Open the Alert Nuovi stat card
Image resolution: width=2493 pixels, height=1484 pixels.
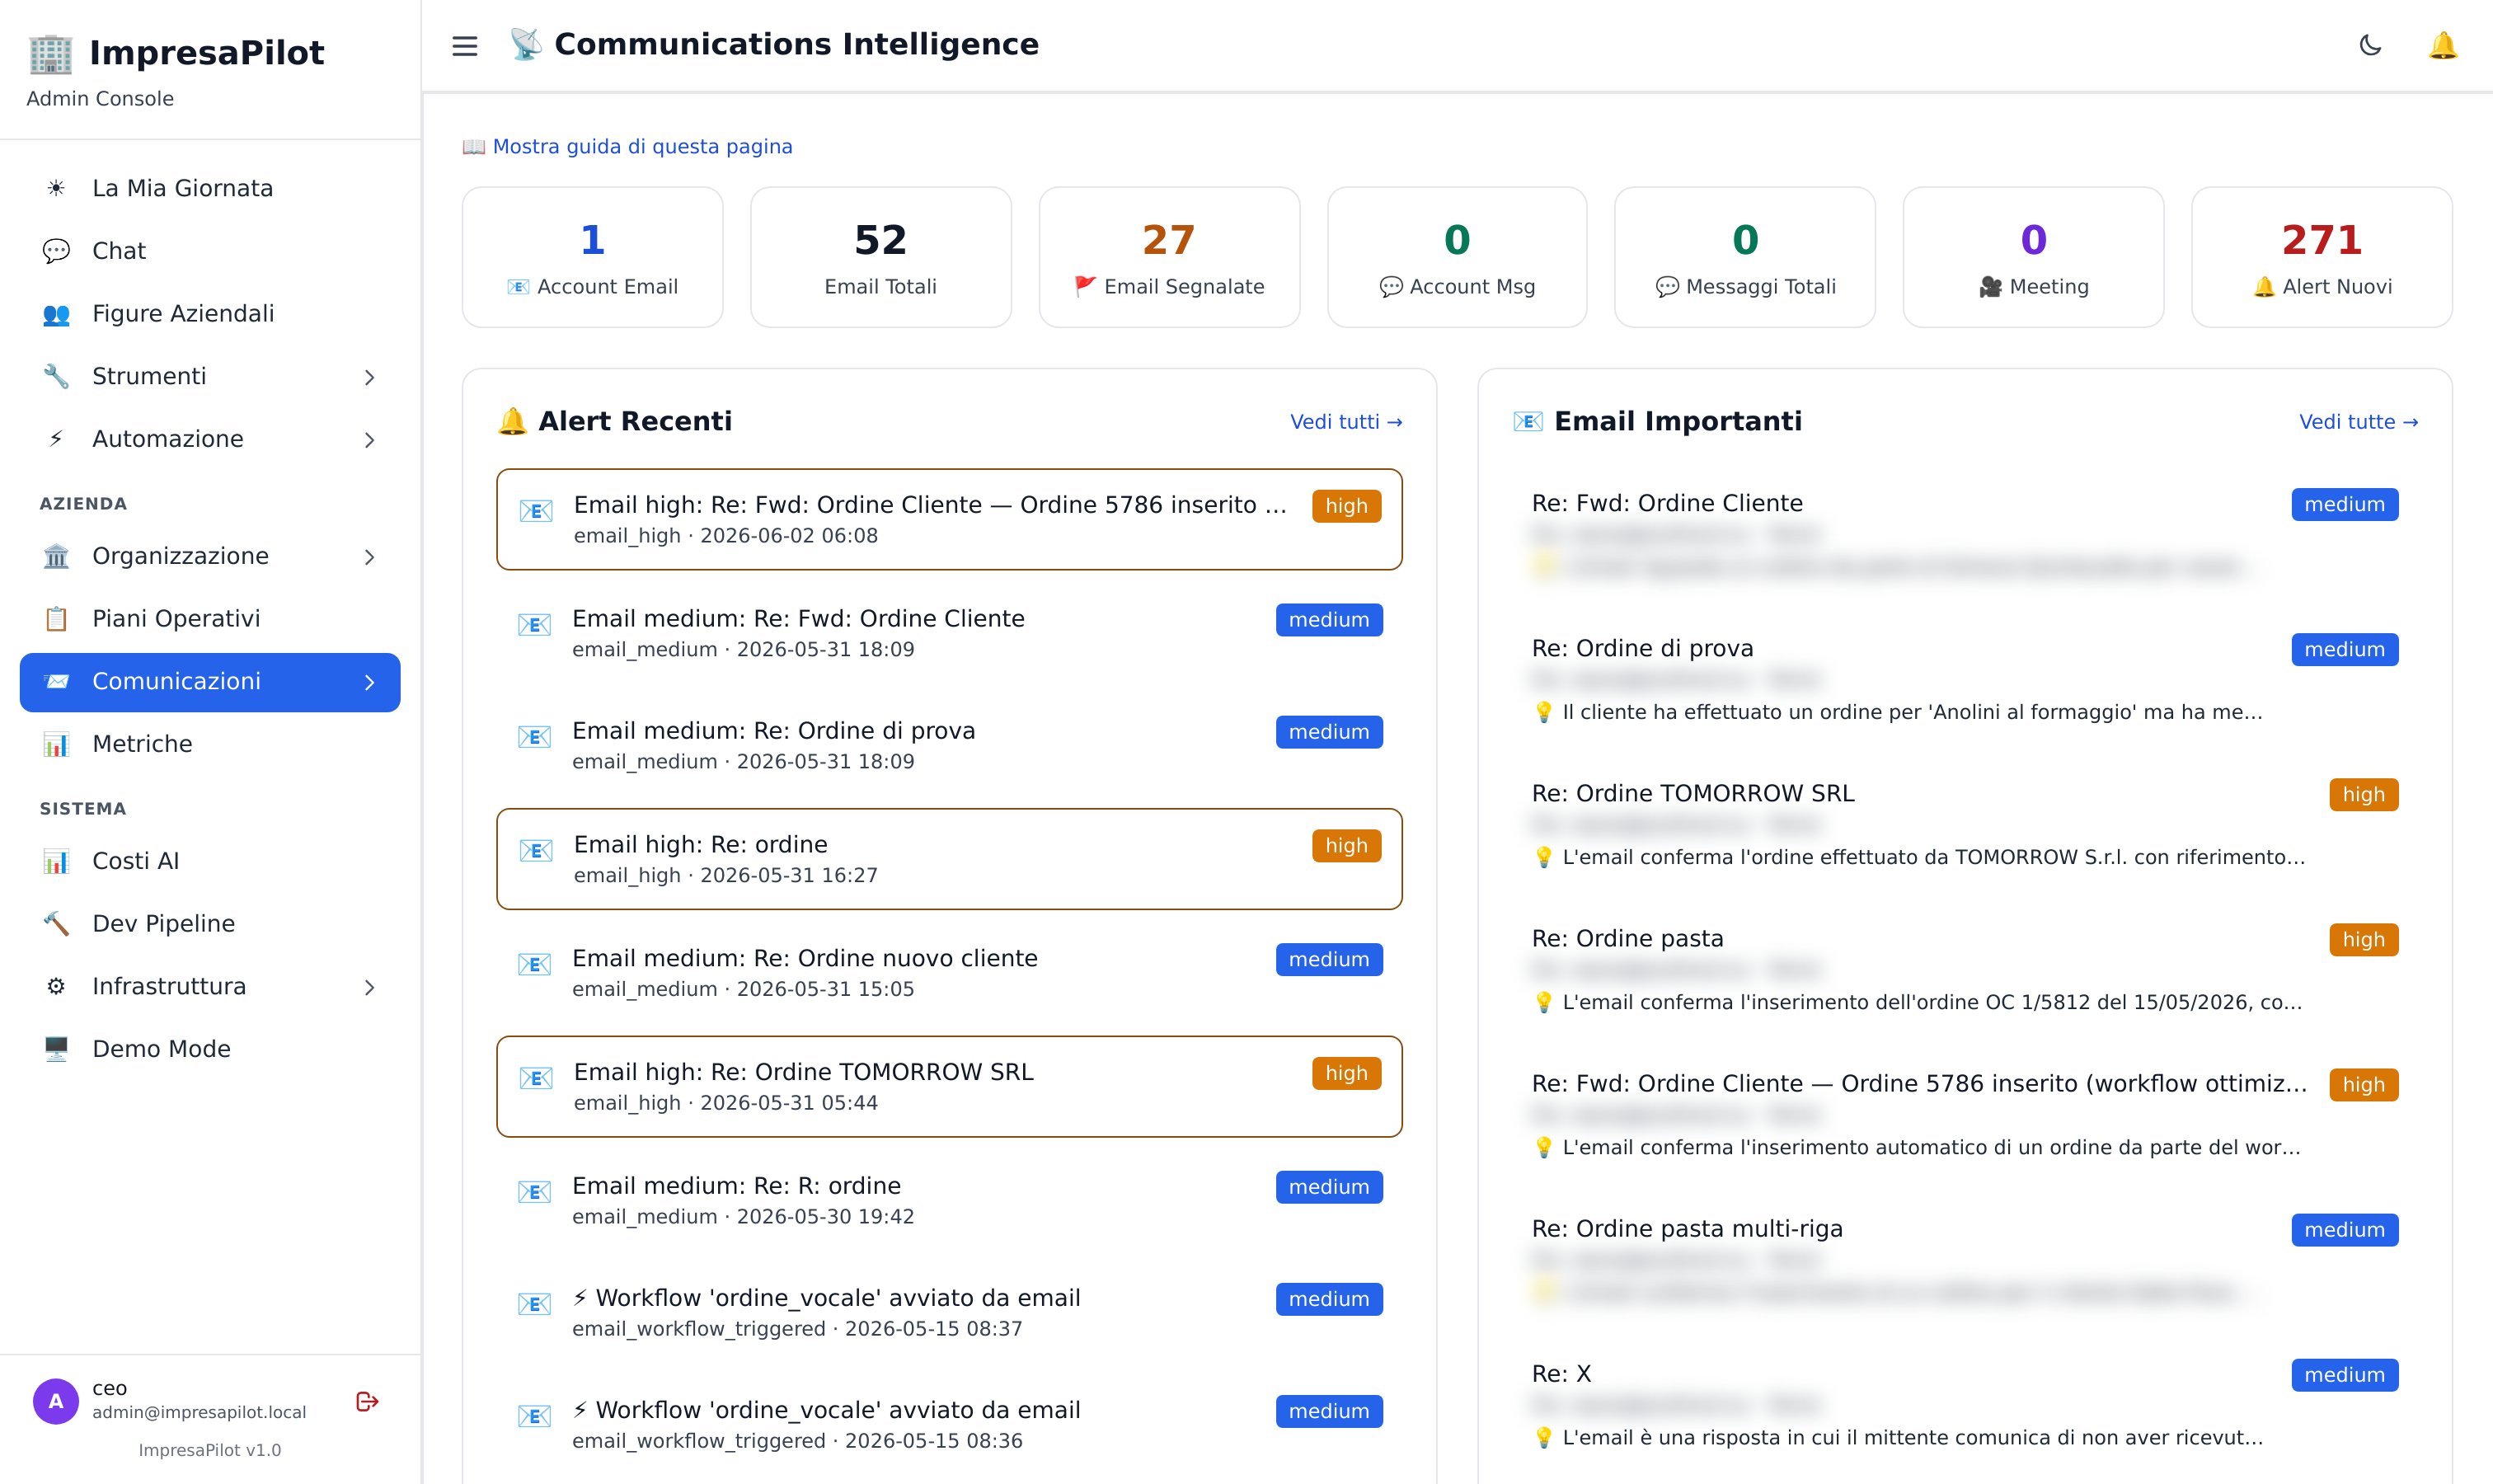click(2322, 257)
